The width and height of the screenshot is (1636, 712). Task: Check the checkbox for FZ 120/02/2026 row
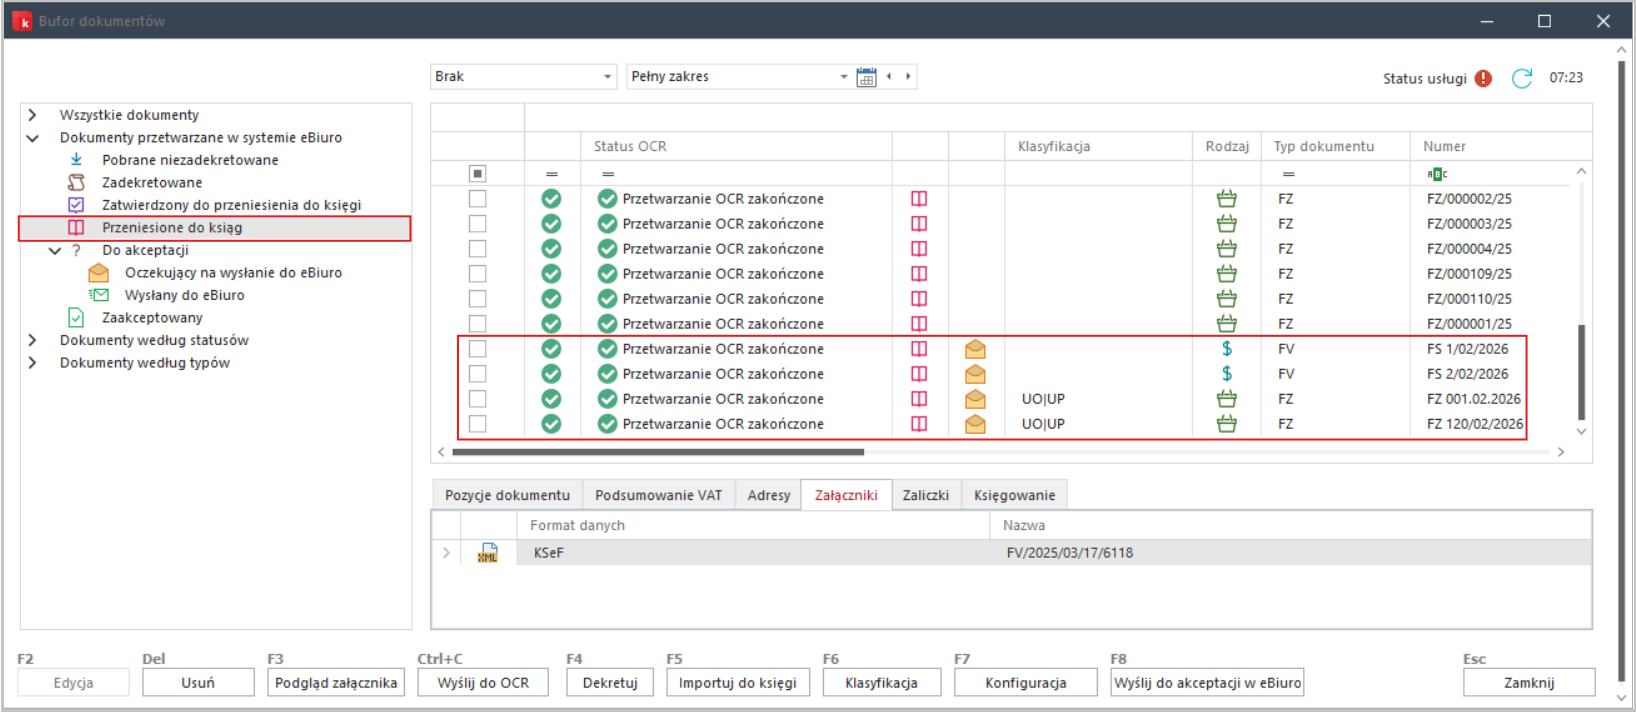478,424
